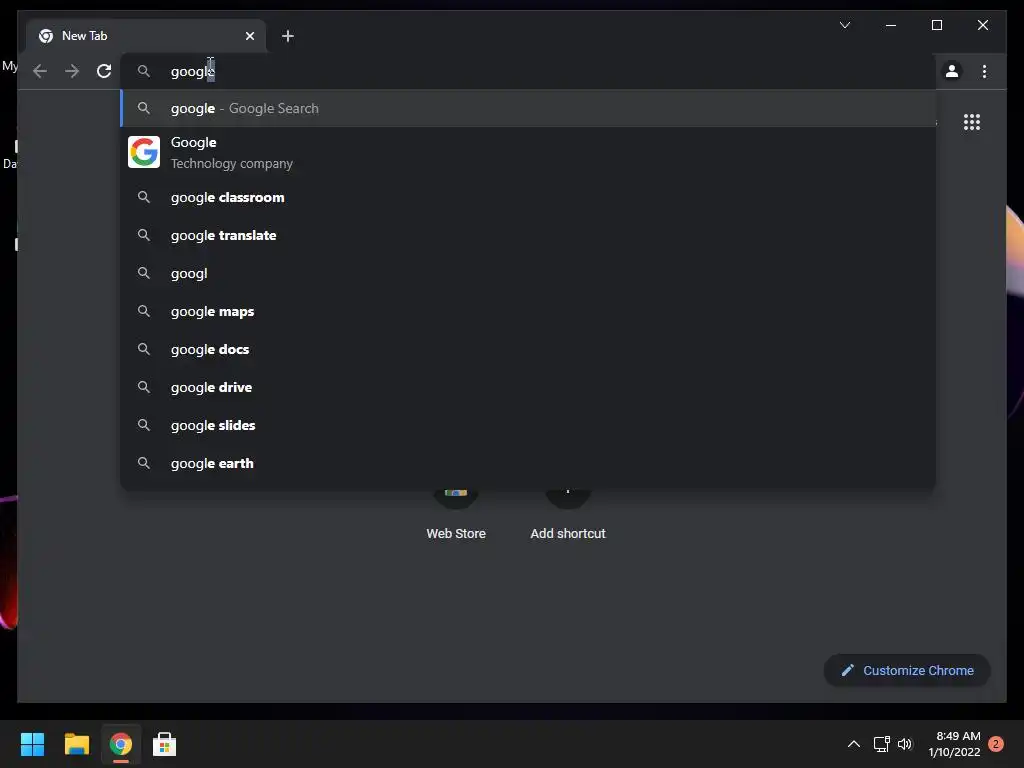Open the Chrome profile avatar icon
This screenshot has height=768, width=1024.
pyautogui.click(x=952, y=71)
